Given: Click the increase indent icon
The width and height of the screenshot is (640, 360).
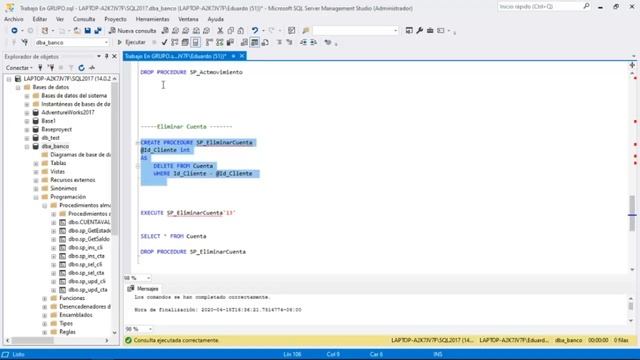Looking at the screenshot, I should coord(313,42).
